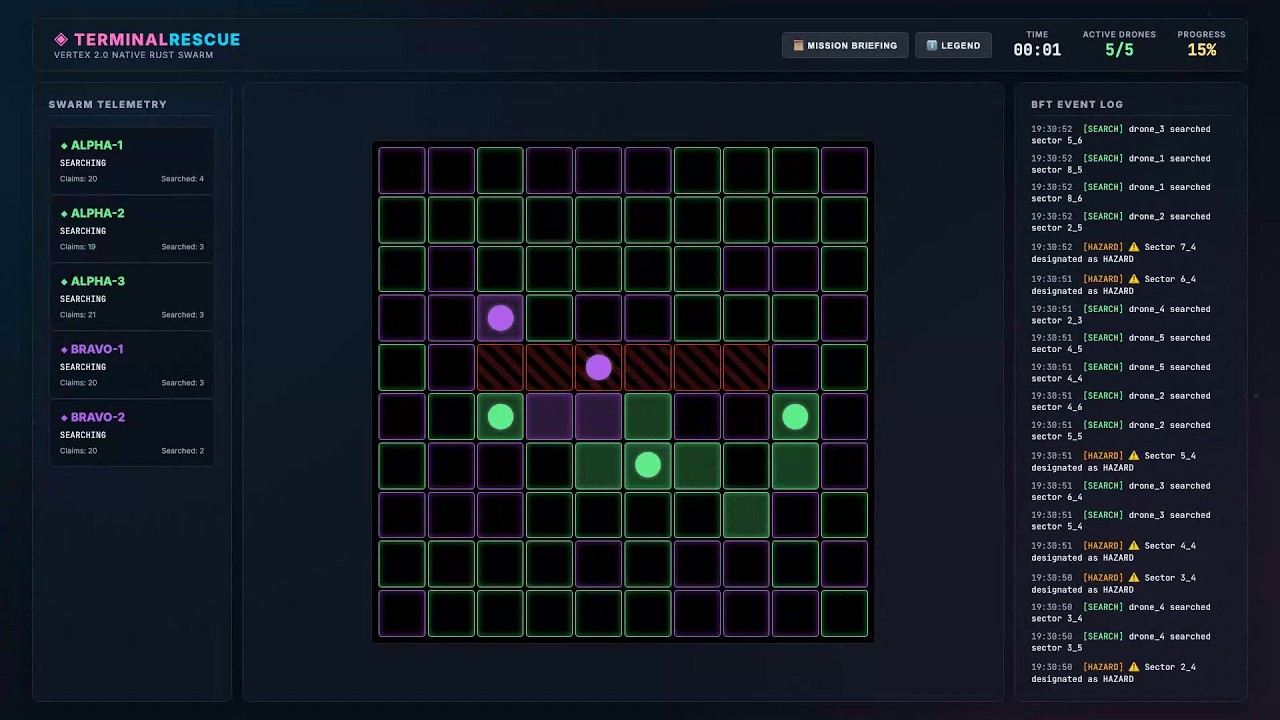This screenshot has height=720, width=1280.
Task: Click the 'SWARM TELEMETRY' panel heading
Action: pos(108,104)
